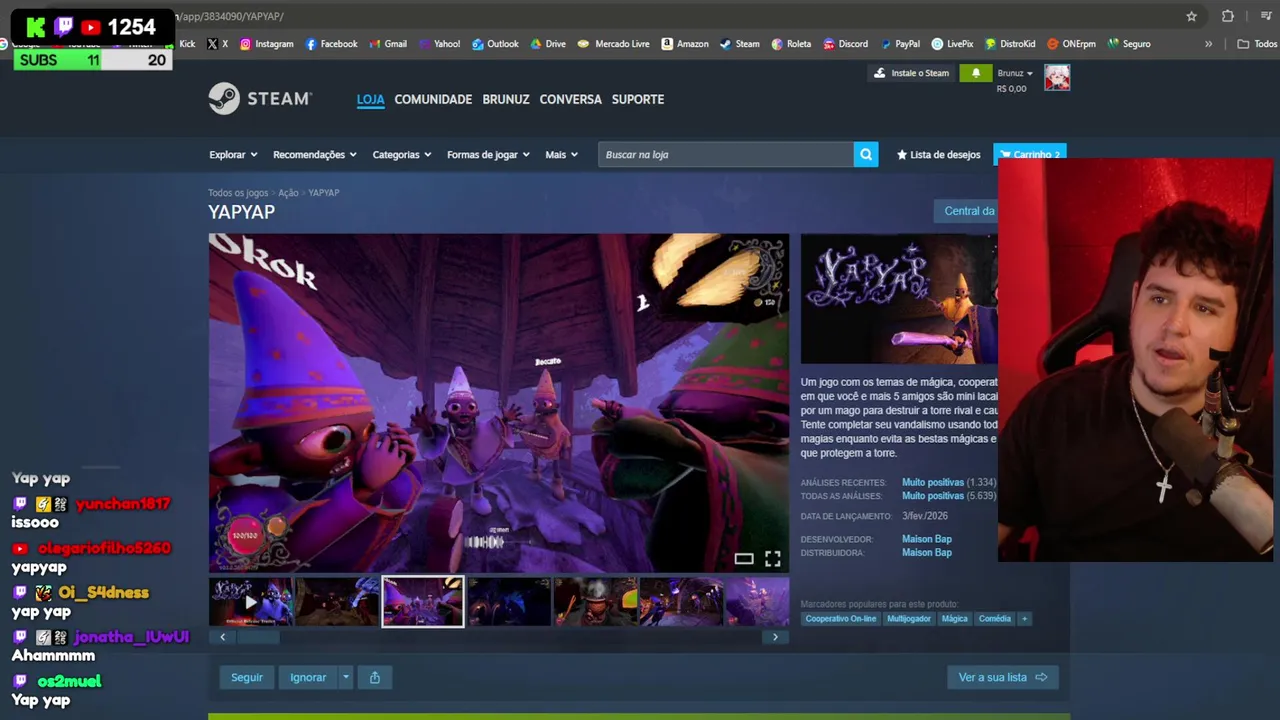Screen dimensions: 1280x720
Task: Toggle theater mode on the screenshot viewer
Action: point(744,559)
